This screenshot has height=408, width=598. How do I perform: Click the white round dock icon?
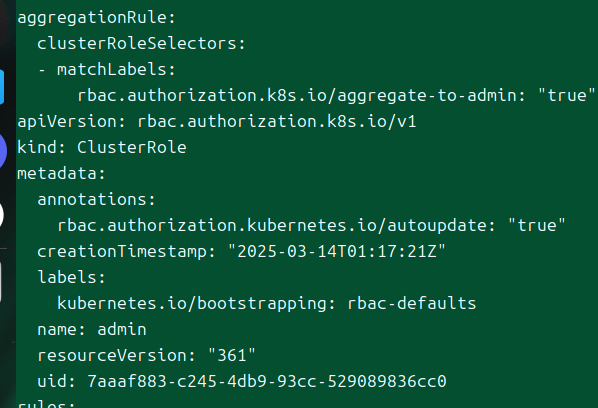tap(2, 215)
